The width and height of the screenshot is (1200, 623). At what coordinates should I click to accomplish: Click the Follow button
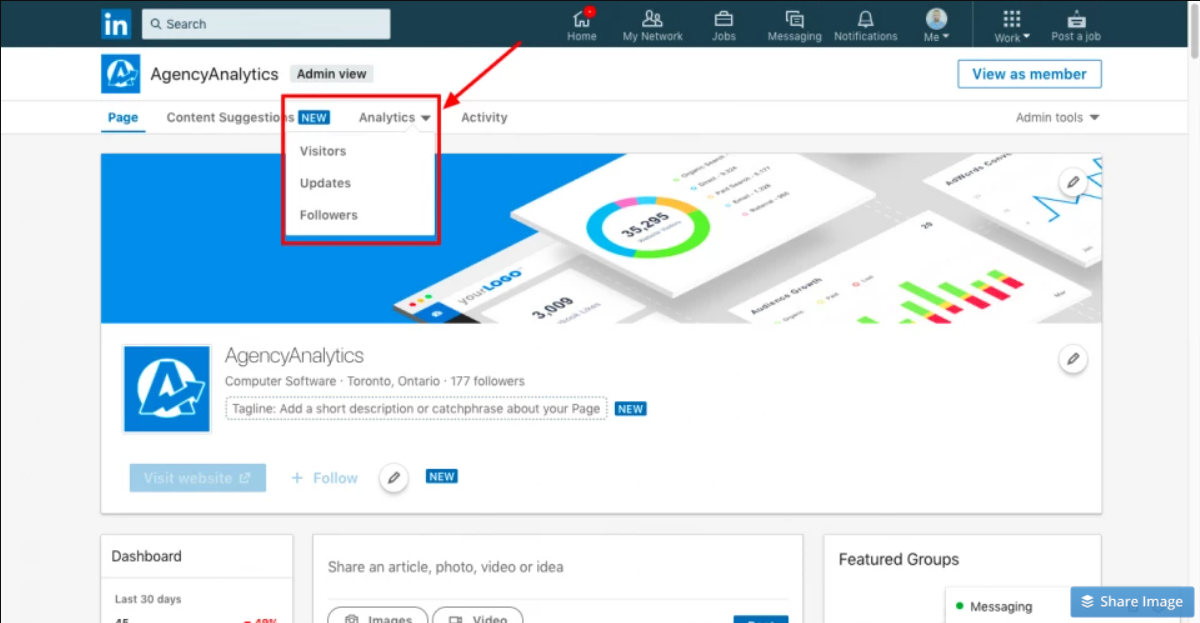point(324,478)
